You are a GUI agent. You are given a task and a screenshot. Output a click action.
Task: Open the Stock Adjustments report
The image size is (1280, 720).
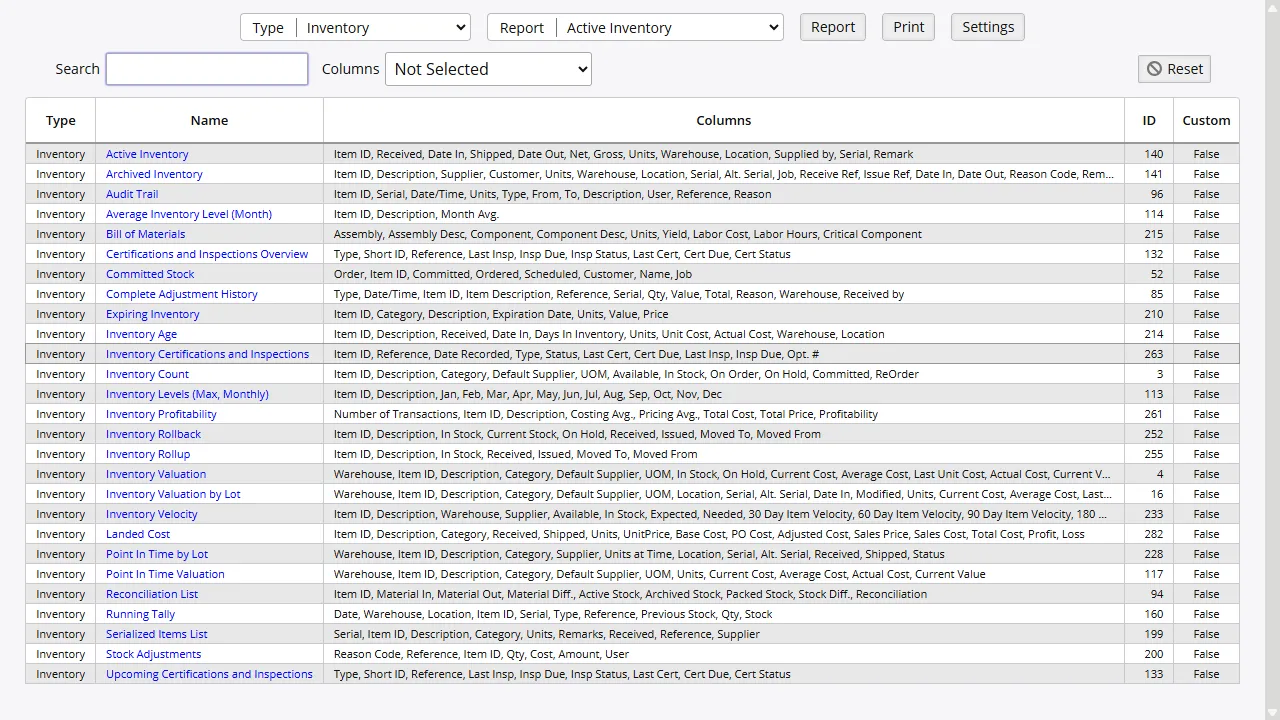tap(153, 654)
